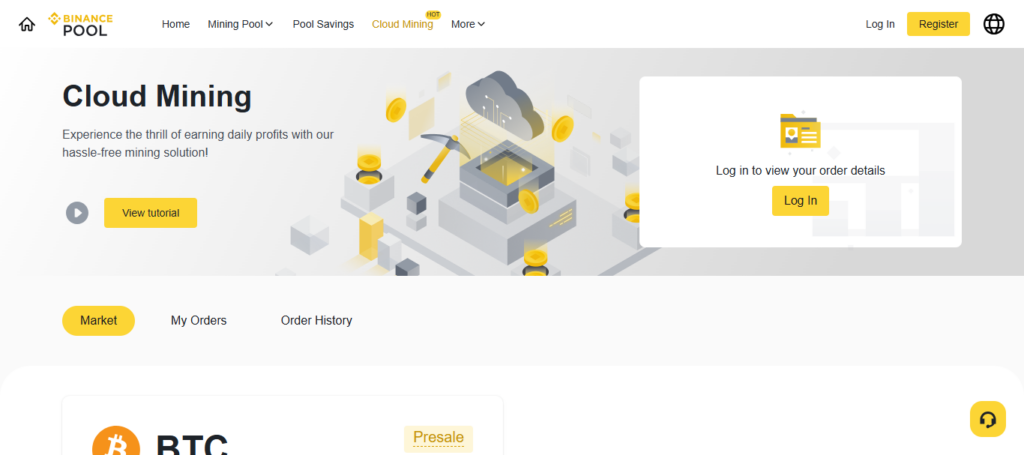This screenshot has height=455, width=1024.
Task: Click Log In in the header
Action: point(880,24)
